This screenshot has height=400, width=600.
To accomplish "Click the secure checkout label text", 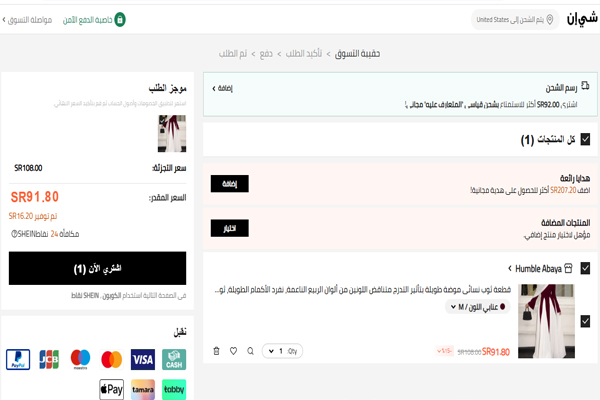I will [88, 20].
